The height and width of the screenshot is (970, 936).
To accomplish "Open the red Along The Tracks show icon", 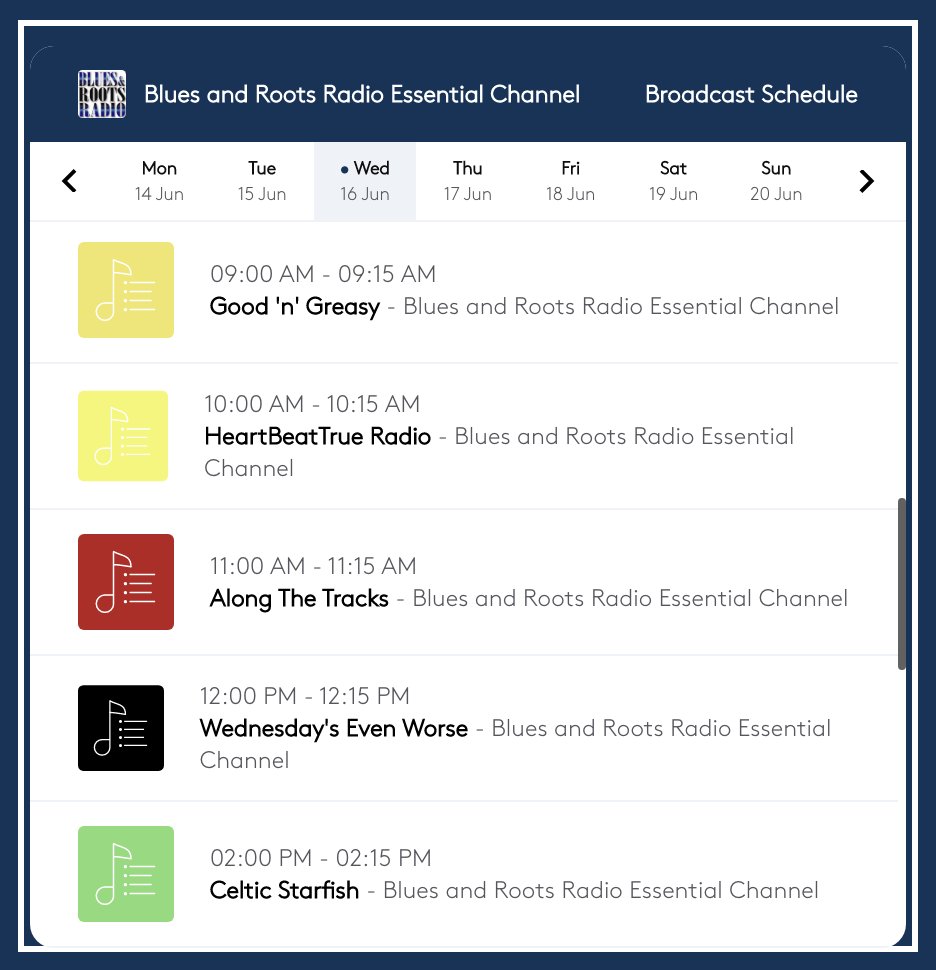I will (126, 582).
